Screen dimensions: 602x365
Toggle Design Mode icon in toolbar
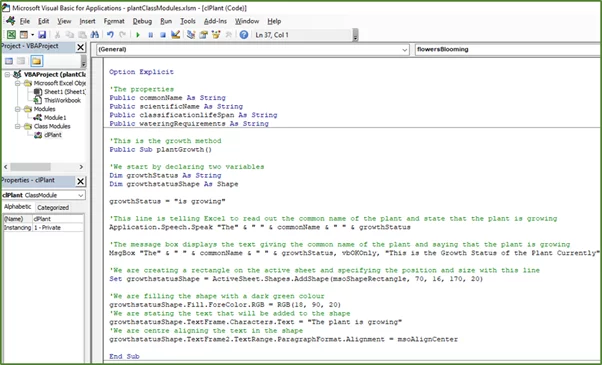point(175,35)
